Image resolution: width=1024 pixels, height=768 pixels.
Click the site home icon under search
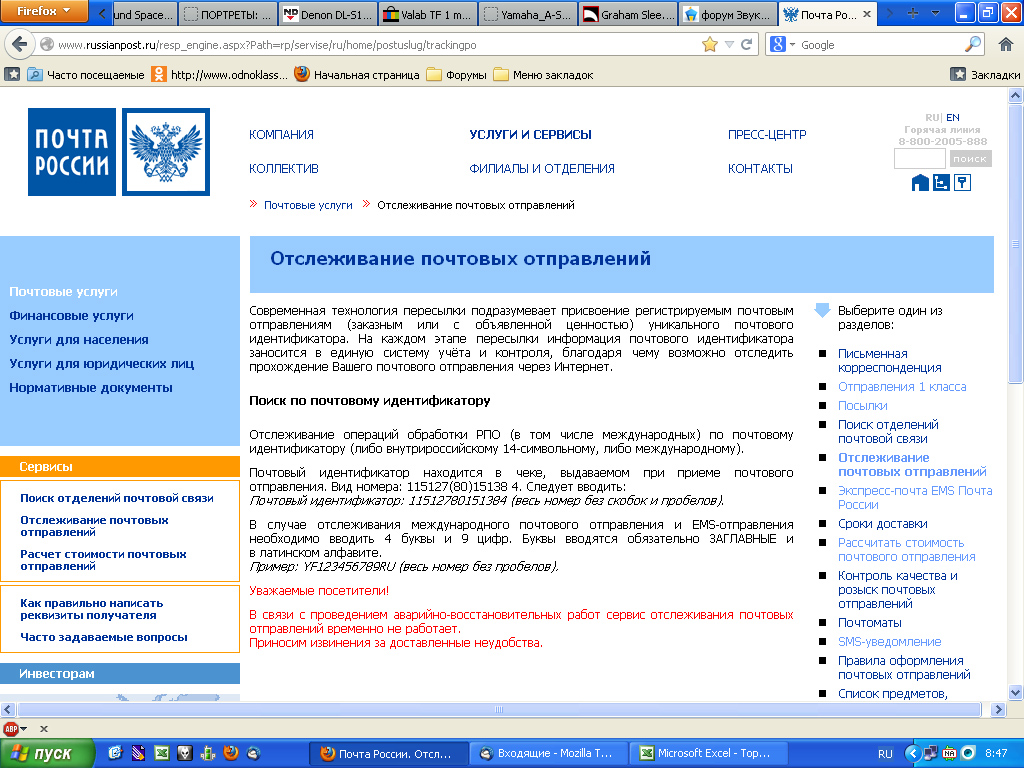coord(920,182)
